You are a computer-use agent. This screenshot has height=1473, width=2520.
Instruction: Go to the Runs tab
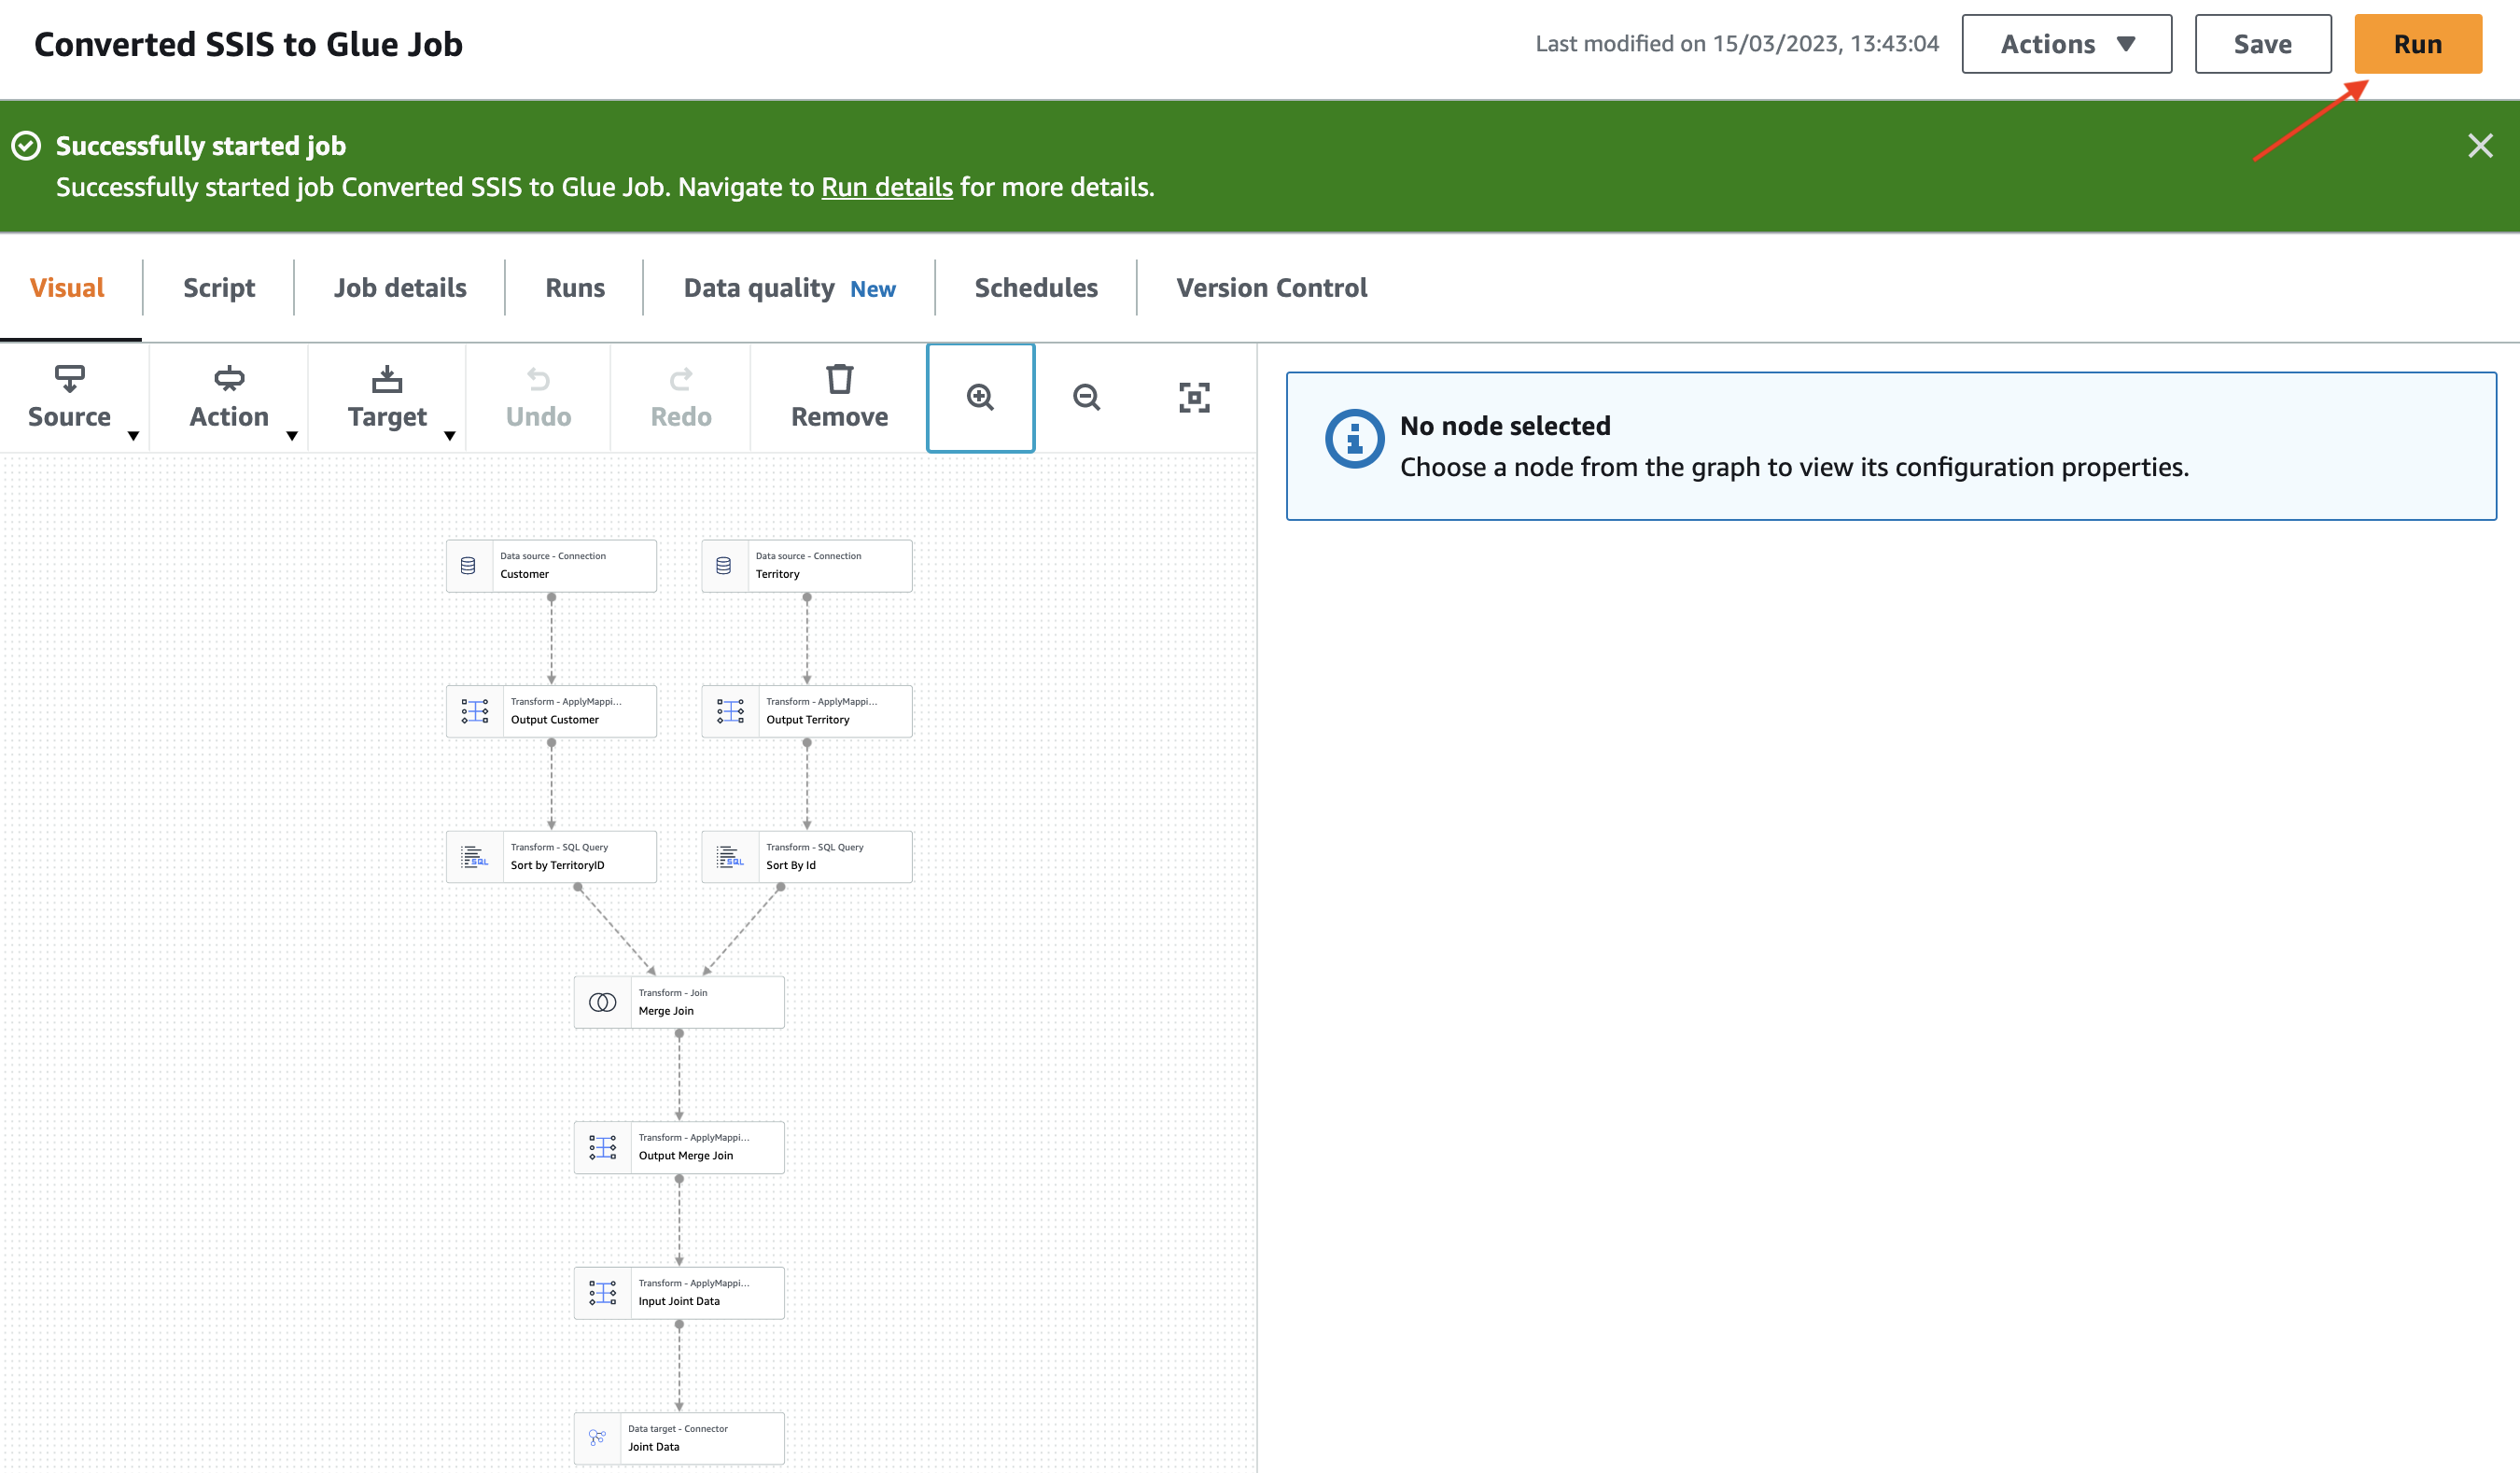click(575, 288)
